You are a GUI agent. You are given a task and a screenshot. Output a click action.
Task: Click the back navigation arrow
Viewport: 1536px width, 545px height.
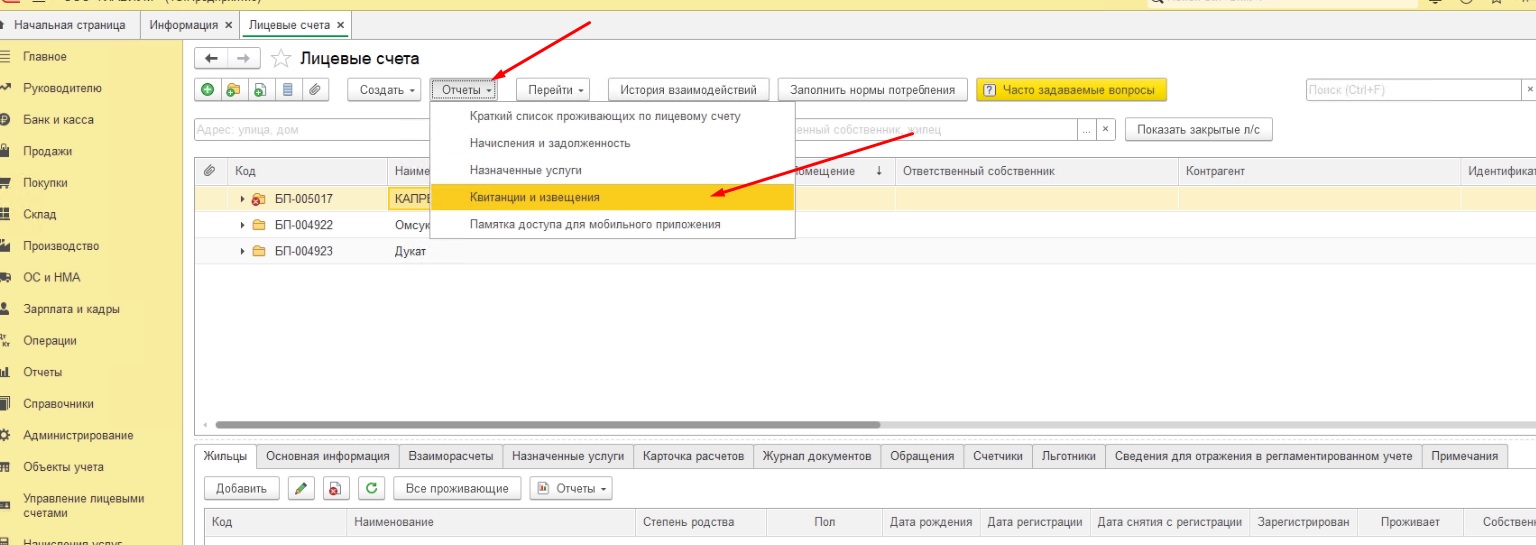[212, 59]
